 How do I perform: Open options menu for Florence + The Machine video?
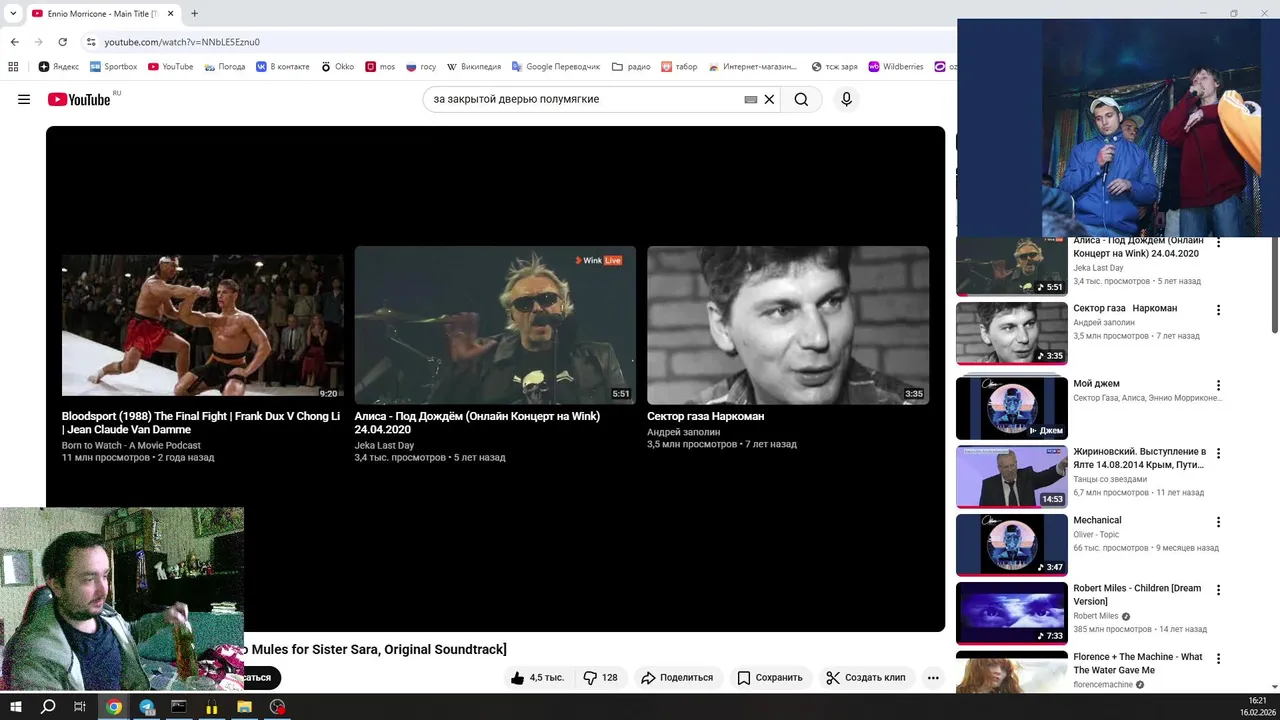click(1218, 658)
